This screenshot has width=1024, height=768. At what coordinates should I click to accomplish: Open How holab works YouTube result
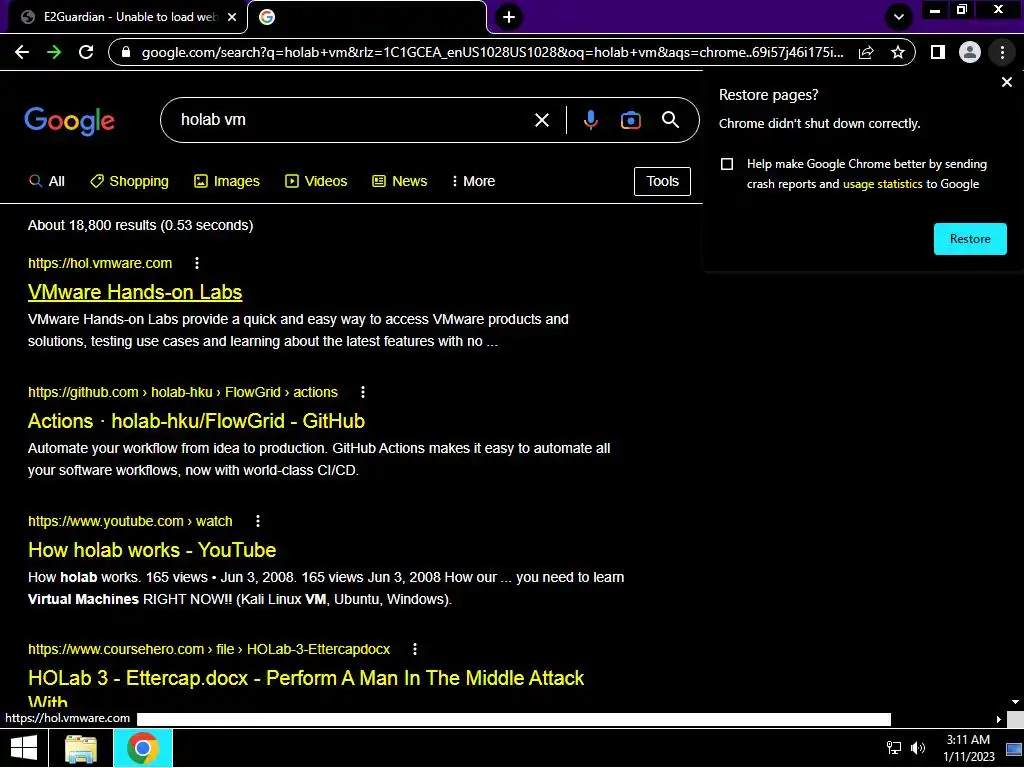click(152, 550)
